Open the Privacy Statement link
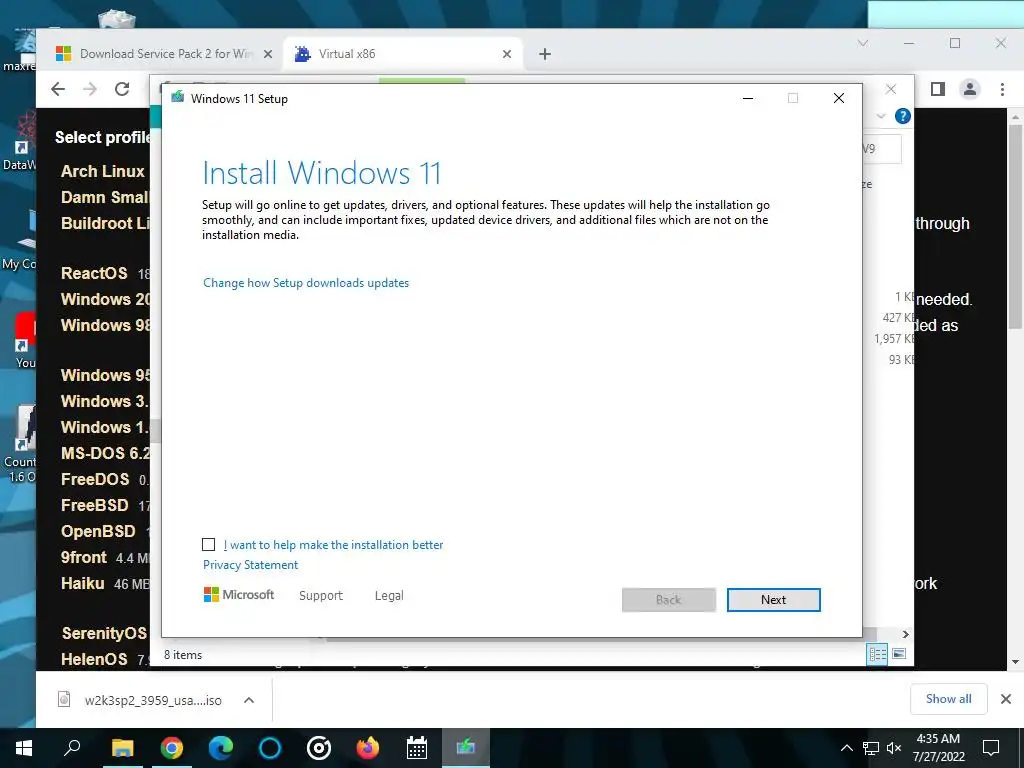Image resolution: width=1024 pixels, height=768 pixels. point(250,565)
